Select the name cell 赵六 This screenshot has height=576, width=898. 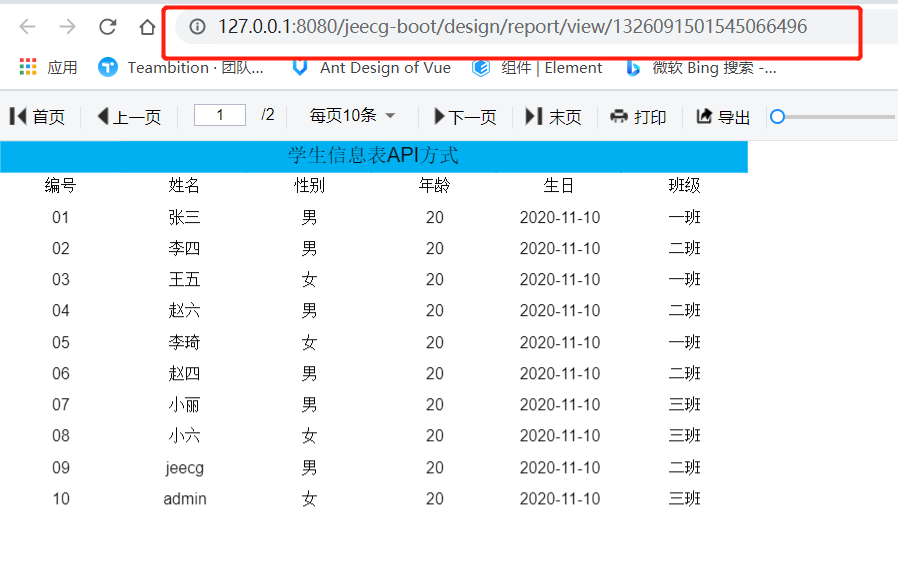(x=184, y=310)
